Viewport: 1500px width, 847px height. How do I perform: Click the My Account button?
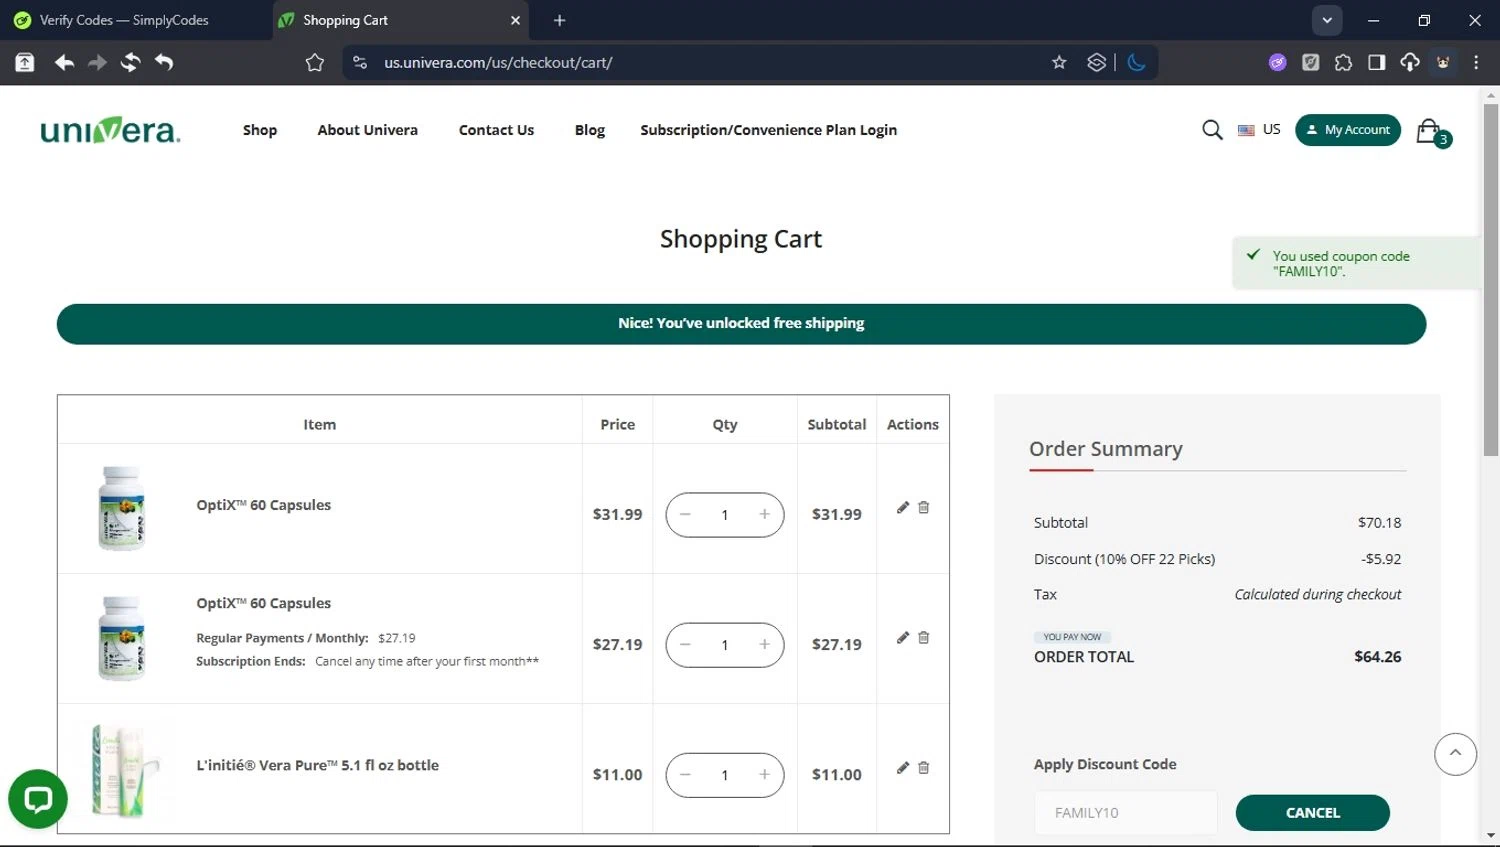pos(1348,130)
